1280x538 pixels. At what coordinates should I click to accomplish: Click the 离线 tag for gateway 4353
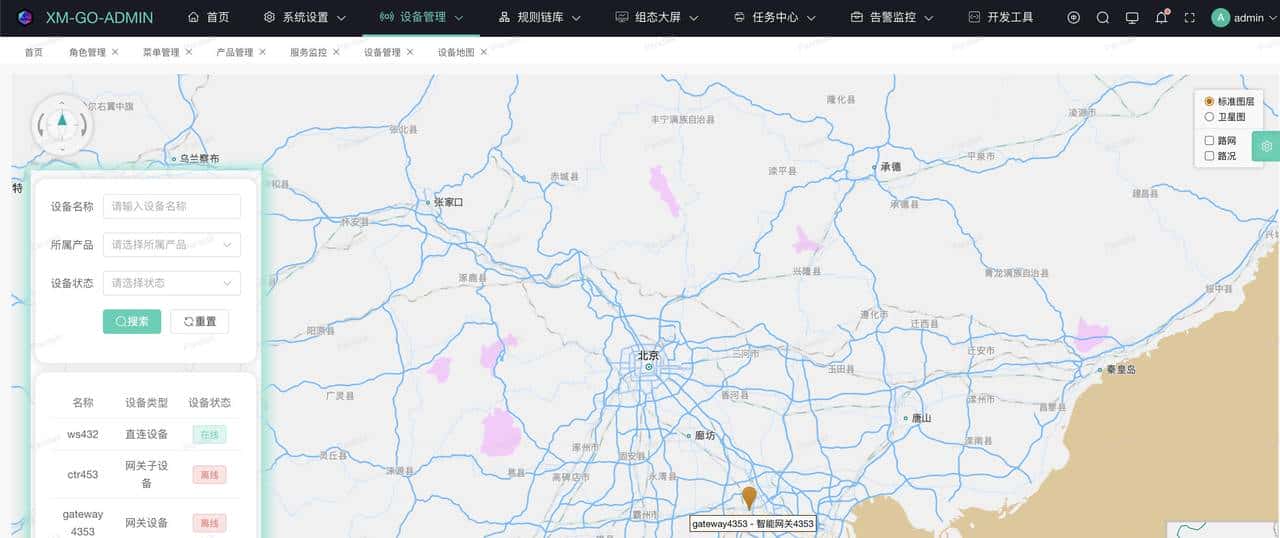(210, 522)
